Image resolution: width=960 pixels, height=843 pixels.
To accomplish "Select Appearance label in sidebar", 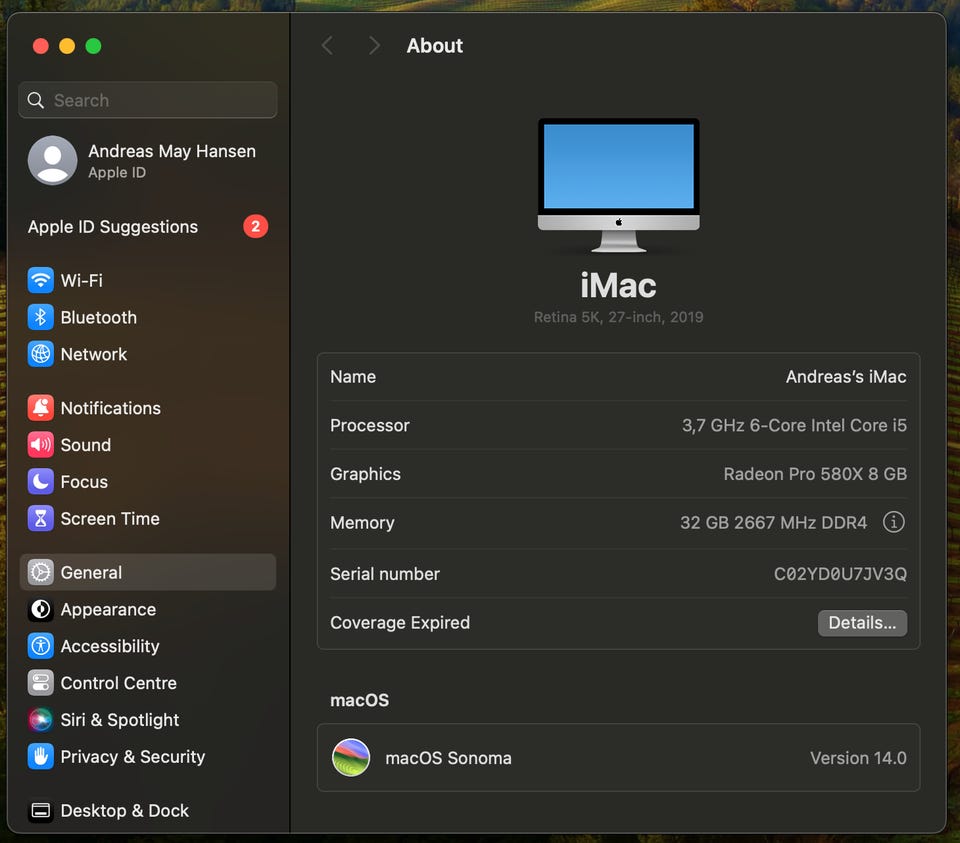I will tap(108, 609).
